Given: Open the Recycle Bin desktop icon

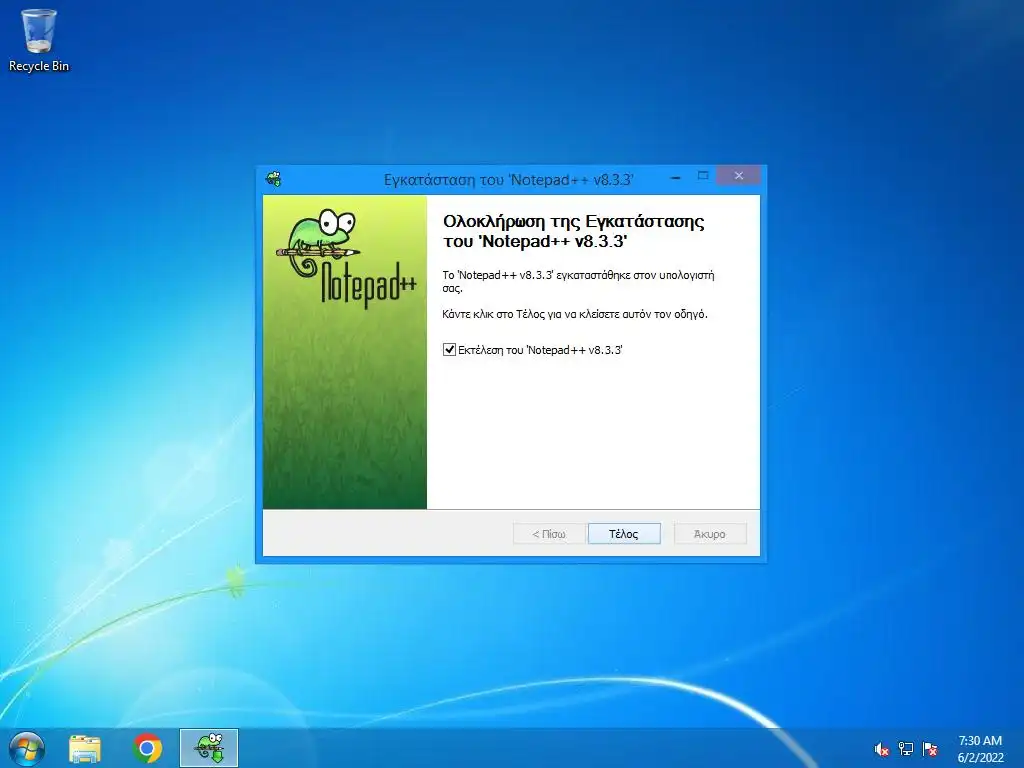Looking at the screenshot, I should (x=39, y=40).
